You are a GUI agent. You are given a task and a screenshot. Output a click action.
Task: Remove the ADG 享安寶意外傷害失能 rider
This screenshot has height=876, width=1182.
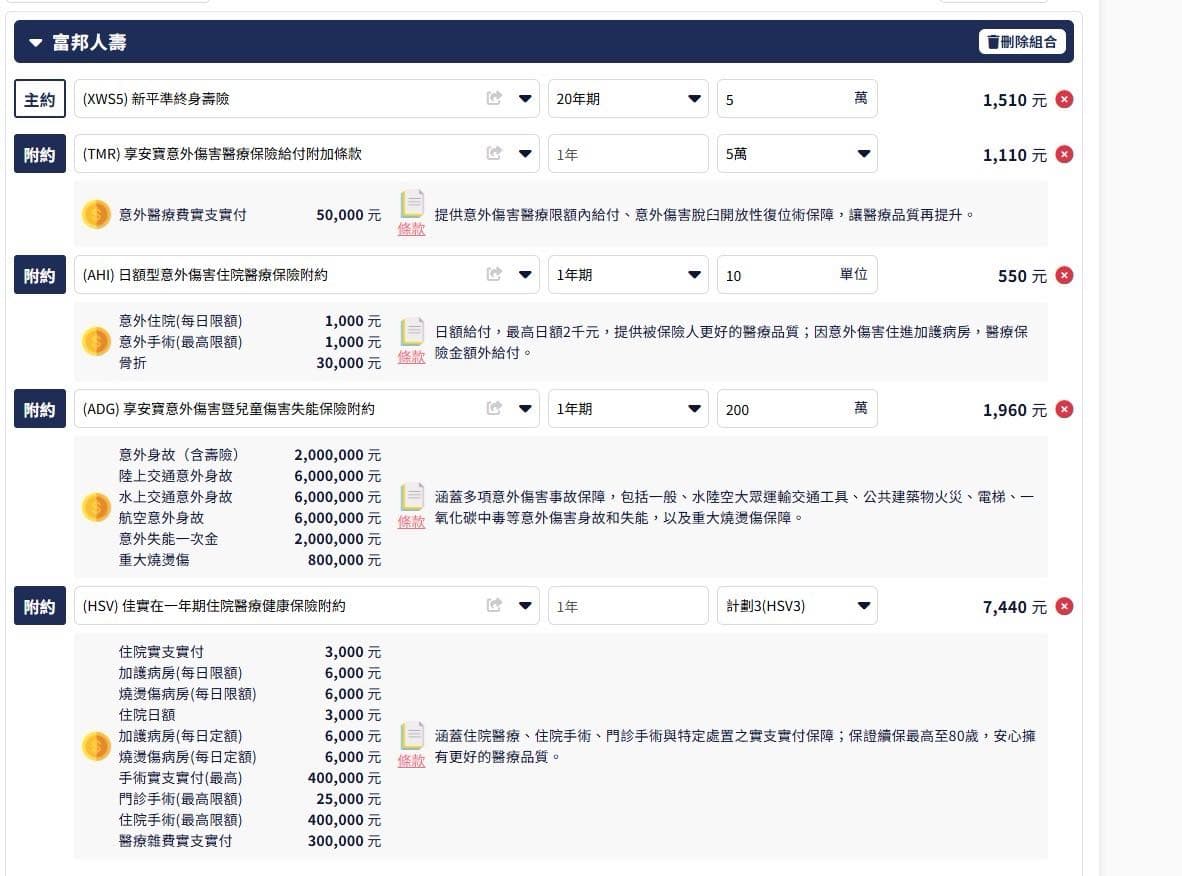coord(1064,409)
